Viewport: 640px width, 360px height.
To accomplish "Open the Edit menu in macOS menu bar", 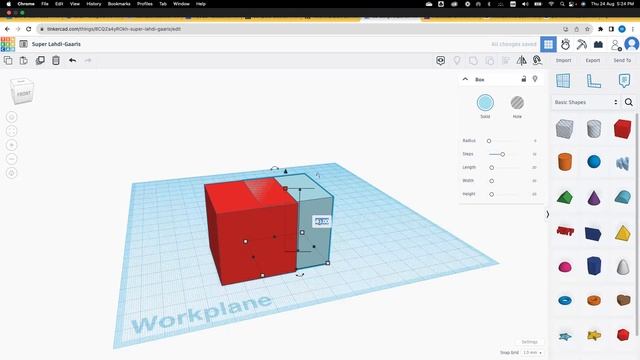I will [59, 4].
